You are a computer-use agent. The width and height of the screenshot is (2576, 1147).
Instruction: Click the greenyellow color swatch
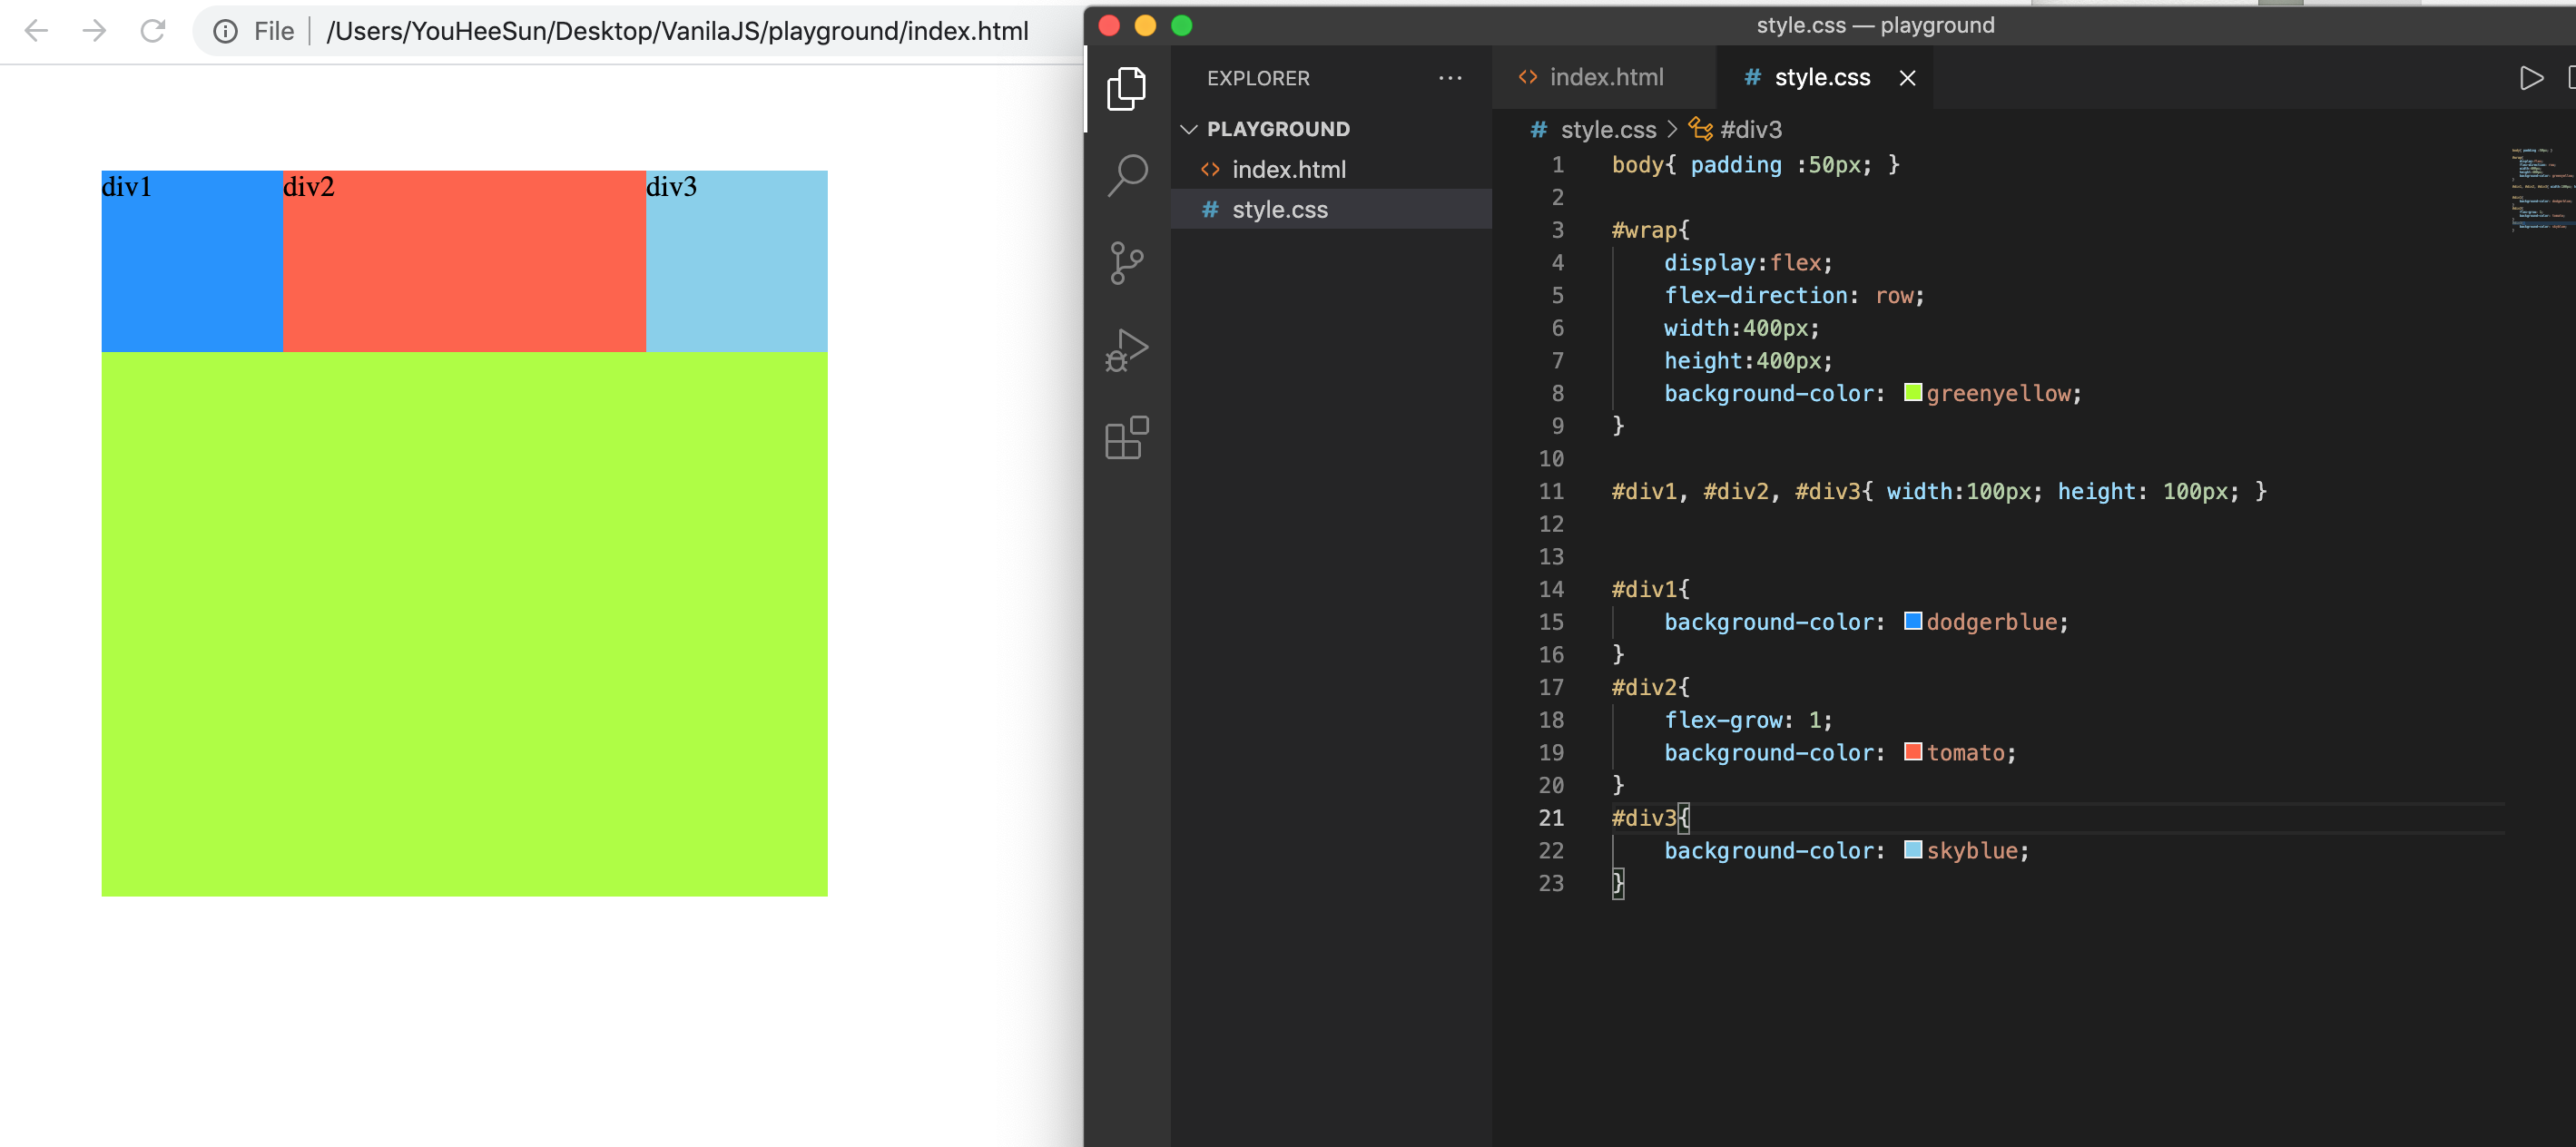(x=1912, y=392)
